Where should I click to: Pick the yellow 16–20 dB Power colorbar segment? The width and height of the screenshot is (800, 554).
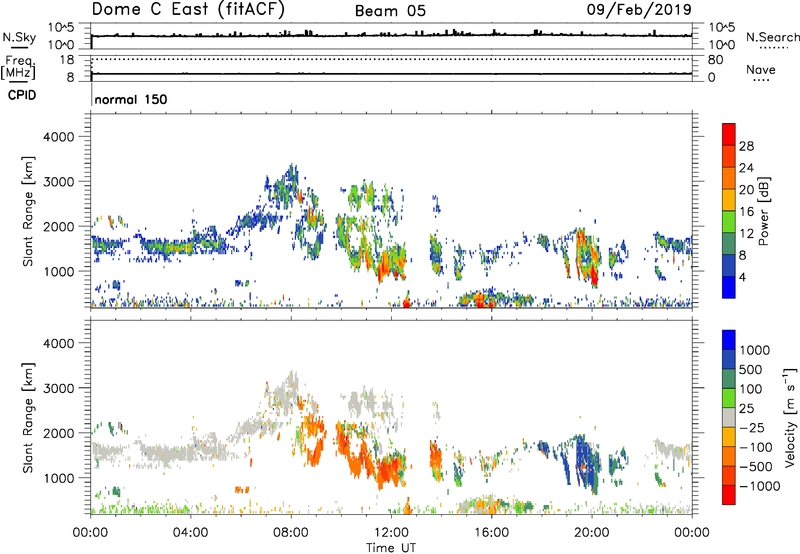pyautogui.click(x=729, y=199)
